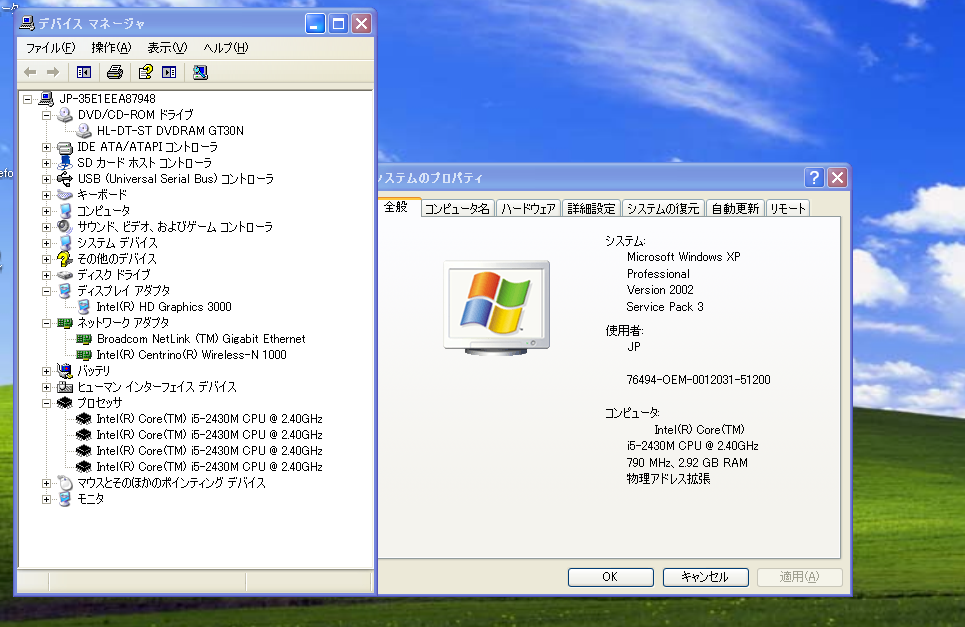Select the ネットワーク アダプタ card icon
This screenshot has height=627, width=965.
click(x=65, y=323)
